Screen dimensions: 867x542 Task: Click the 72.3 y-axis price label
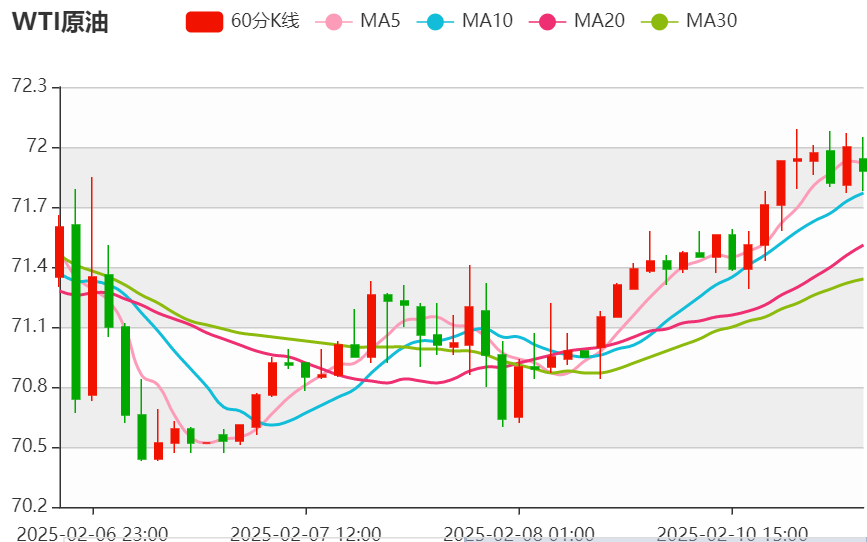29,88
